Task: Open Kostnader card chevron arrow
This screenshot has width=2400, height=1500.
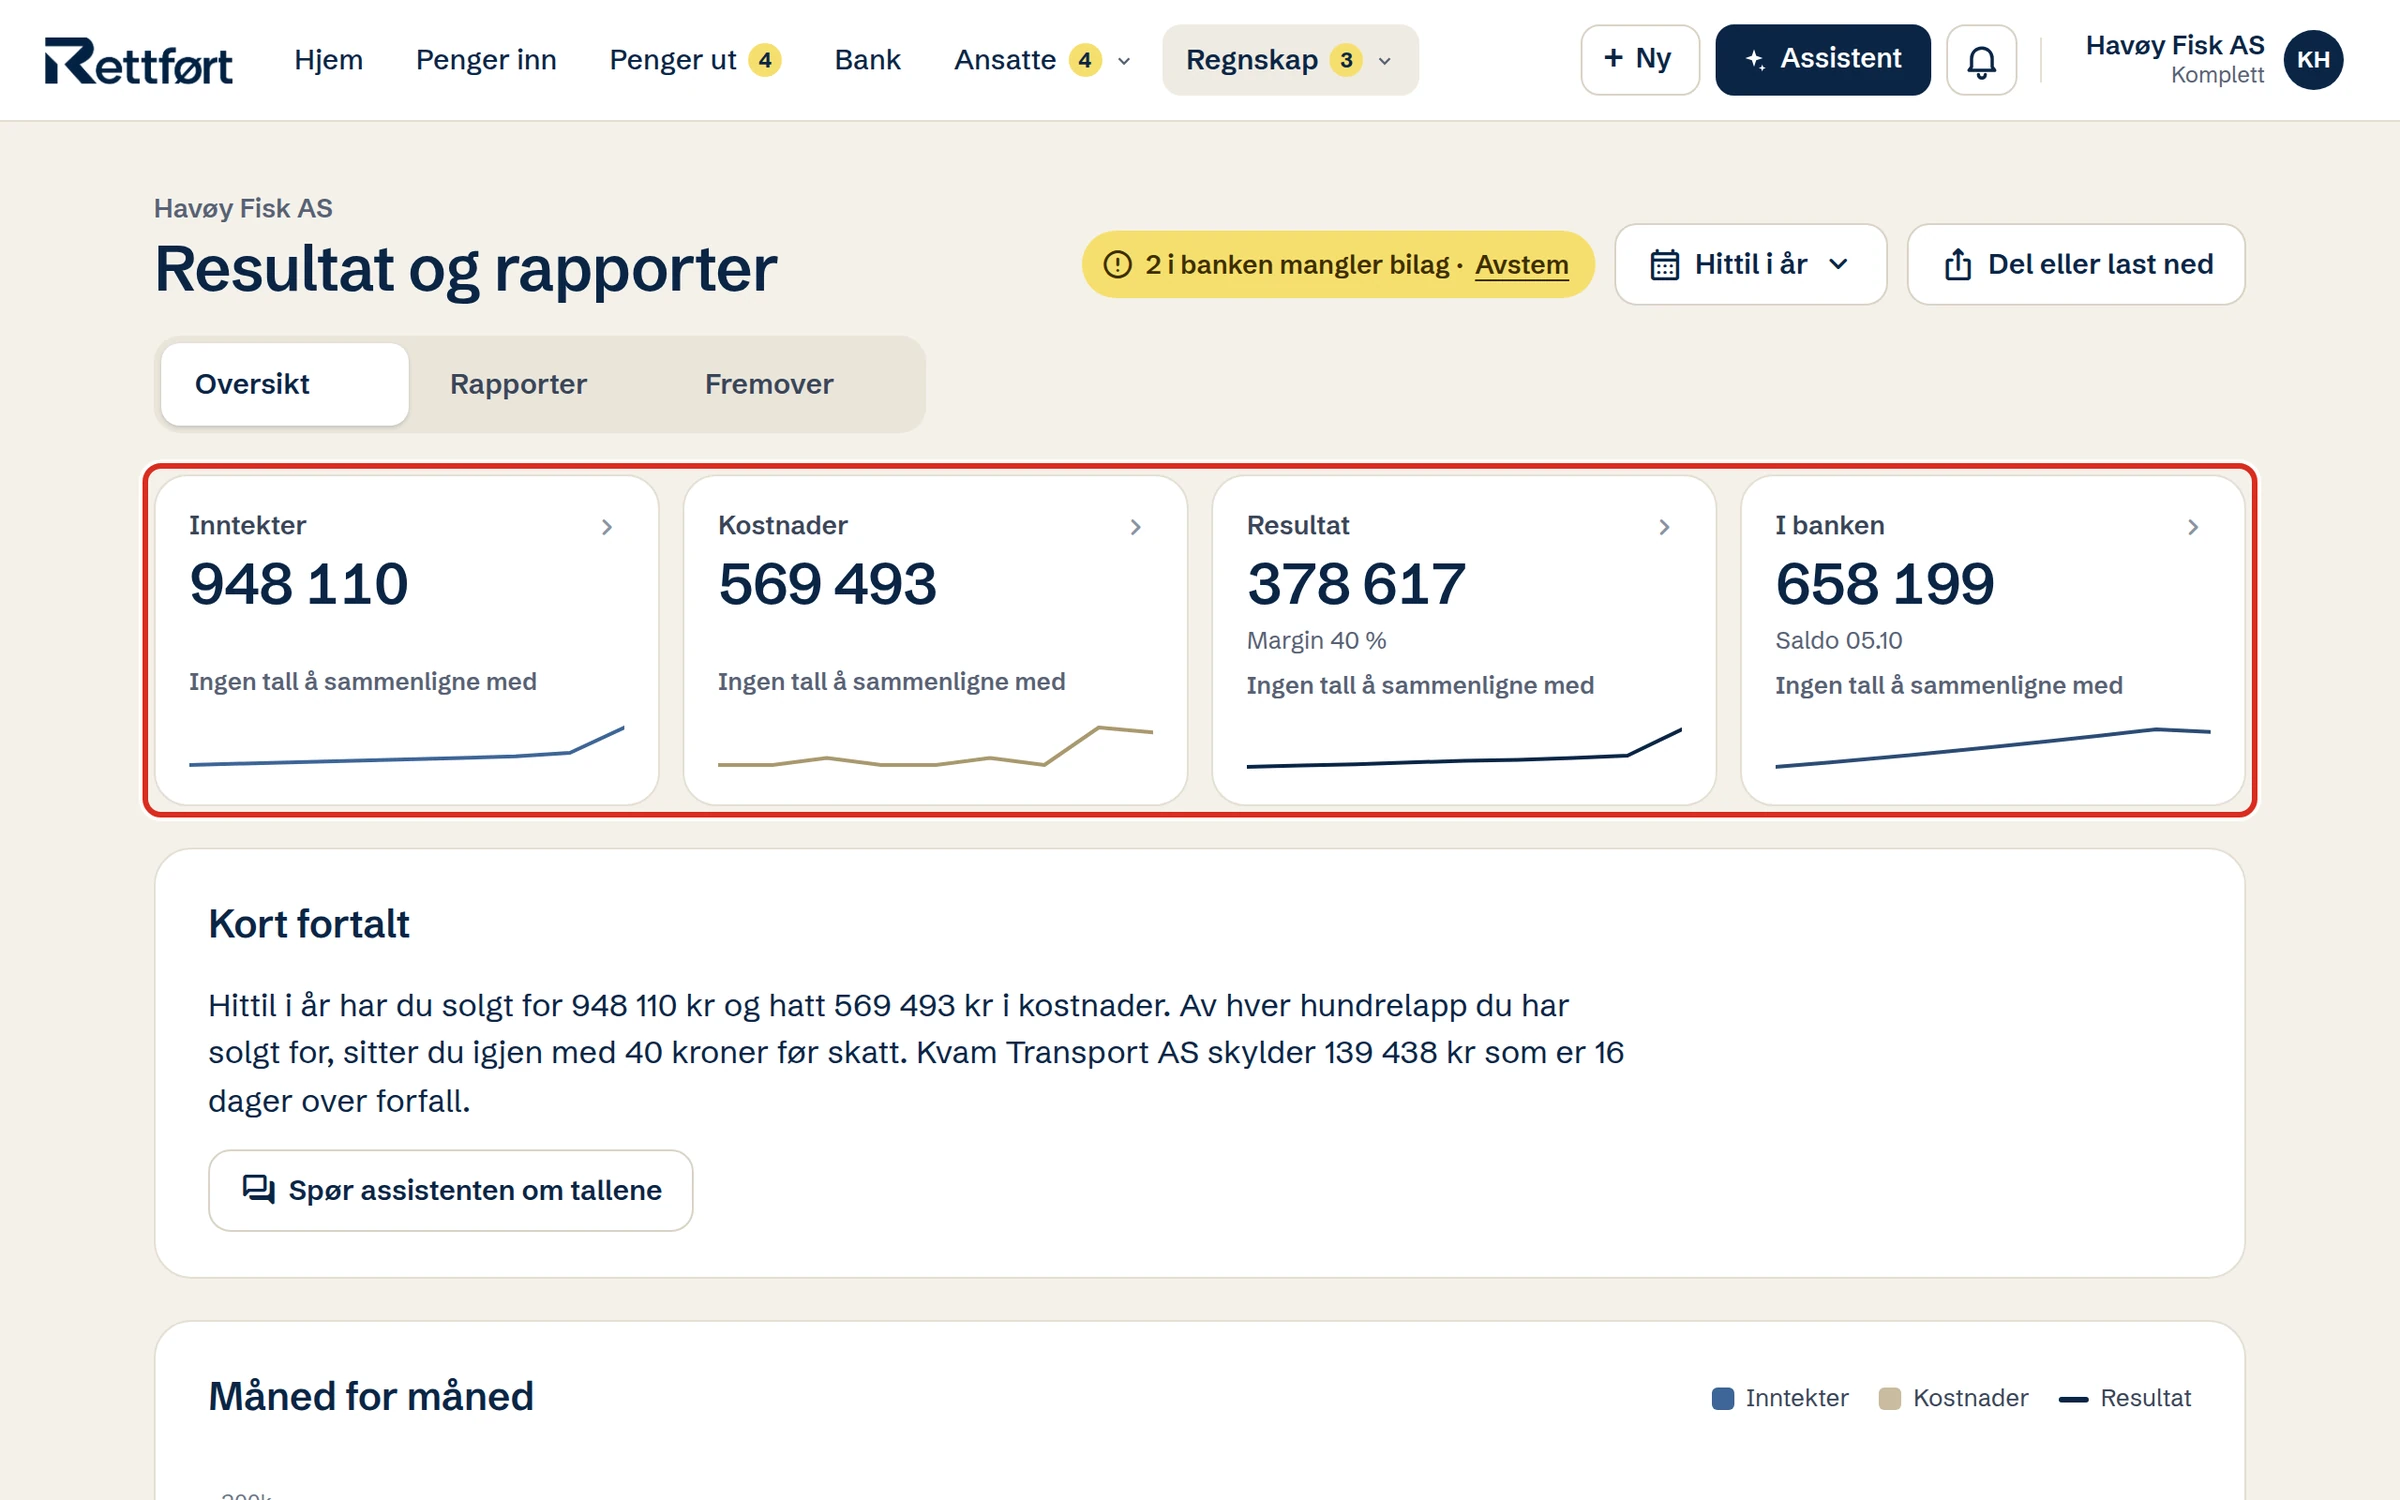Action: (1135, 527)
